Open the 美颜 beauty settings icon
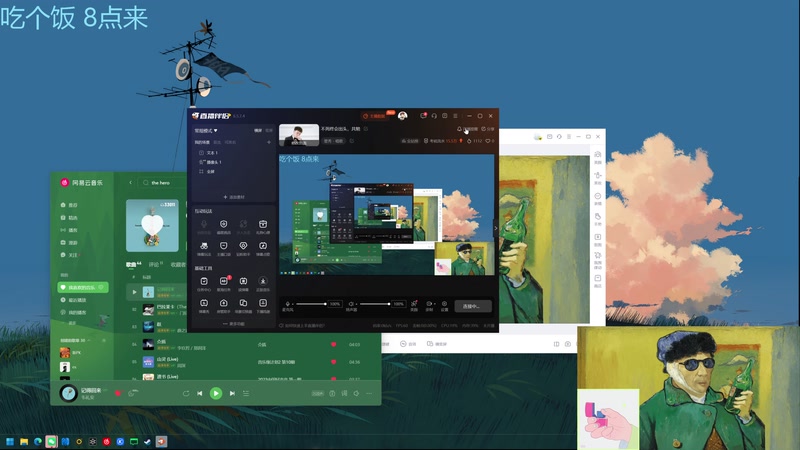The width and height of the screenshot is (800, 450). [414, 305]
